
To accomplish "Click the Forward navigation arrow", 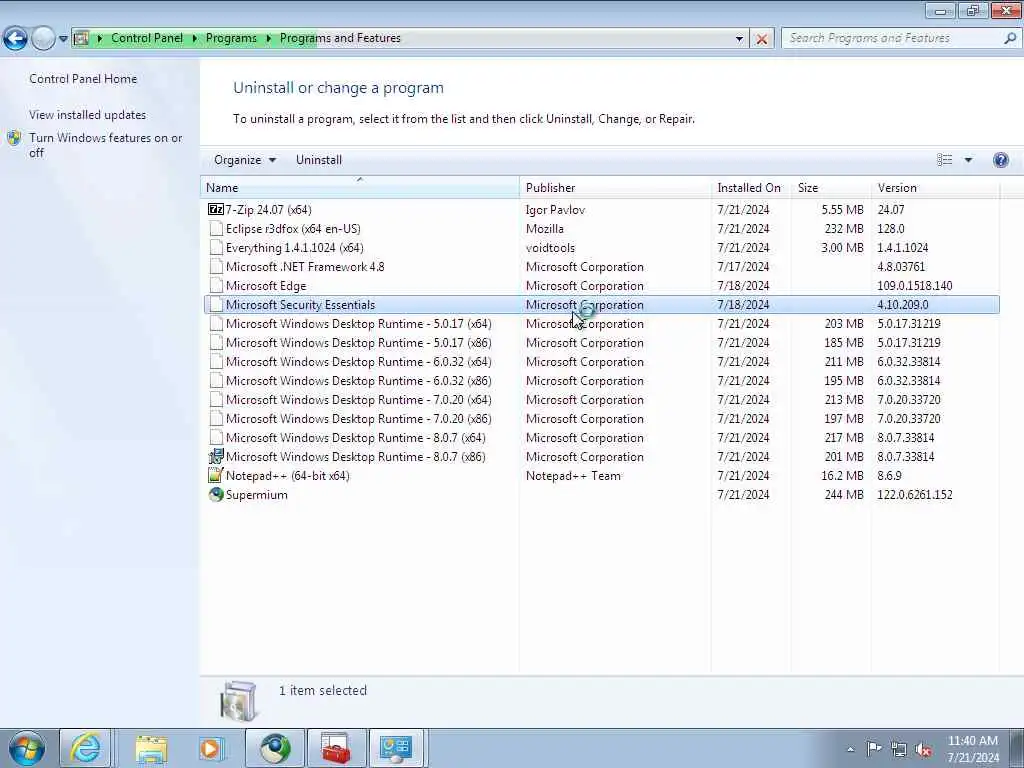I will coord(43,39).
